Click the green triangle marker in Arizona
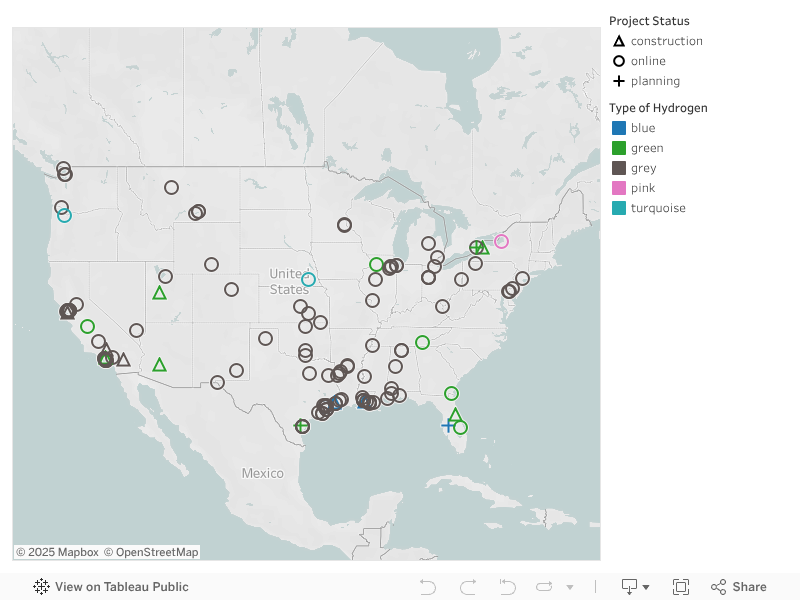Screen dimensions: 800x600 (159, 365)
